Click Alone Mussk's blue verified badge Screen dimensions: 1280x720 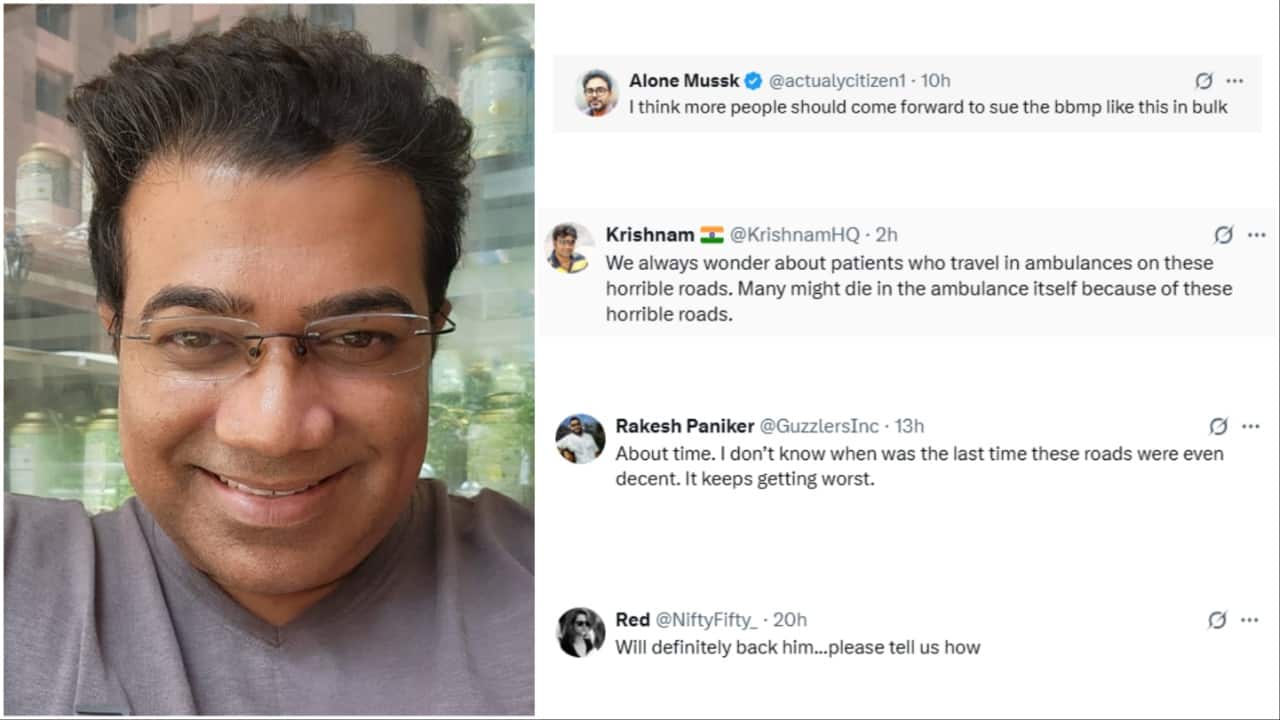click(753, 81)
